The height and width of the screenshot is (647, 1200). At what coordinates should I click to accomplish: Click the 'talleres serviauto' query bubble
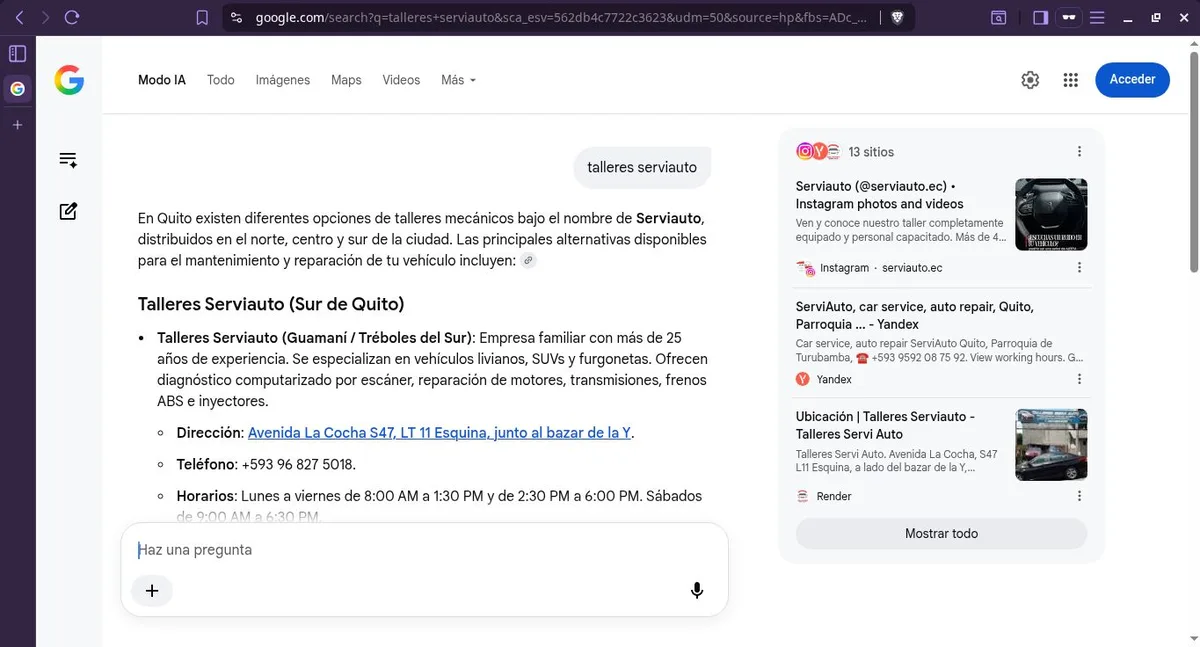(x=642, y=167)
